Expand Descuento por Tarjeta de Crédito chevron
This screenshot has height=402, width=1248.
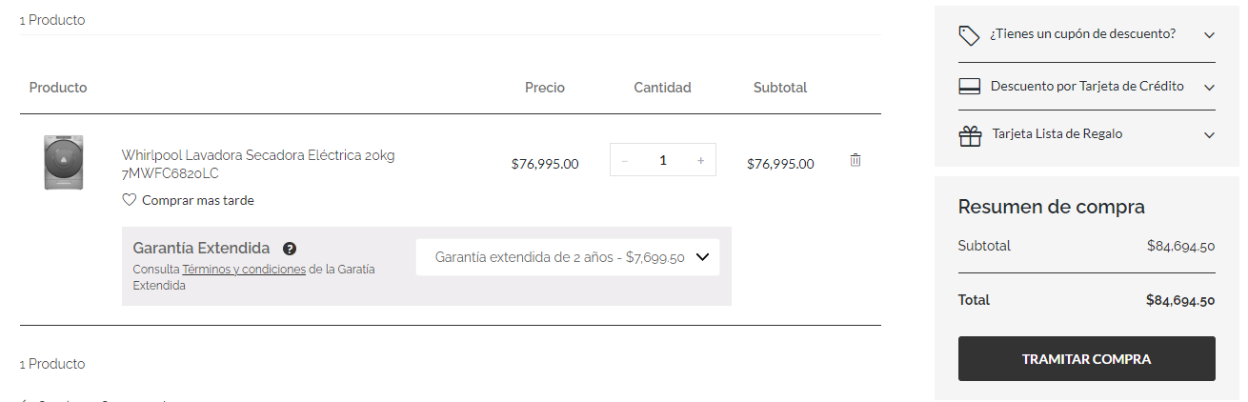(x=1209, y=87)
